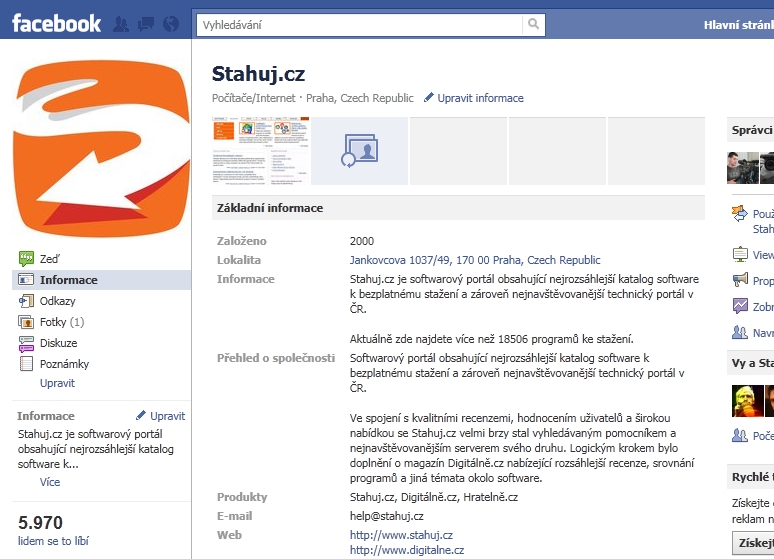Image resolution: width=774 pixels, height=559 pixels.
Task: Click the Odkazy icon
Action: point(26,301)
